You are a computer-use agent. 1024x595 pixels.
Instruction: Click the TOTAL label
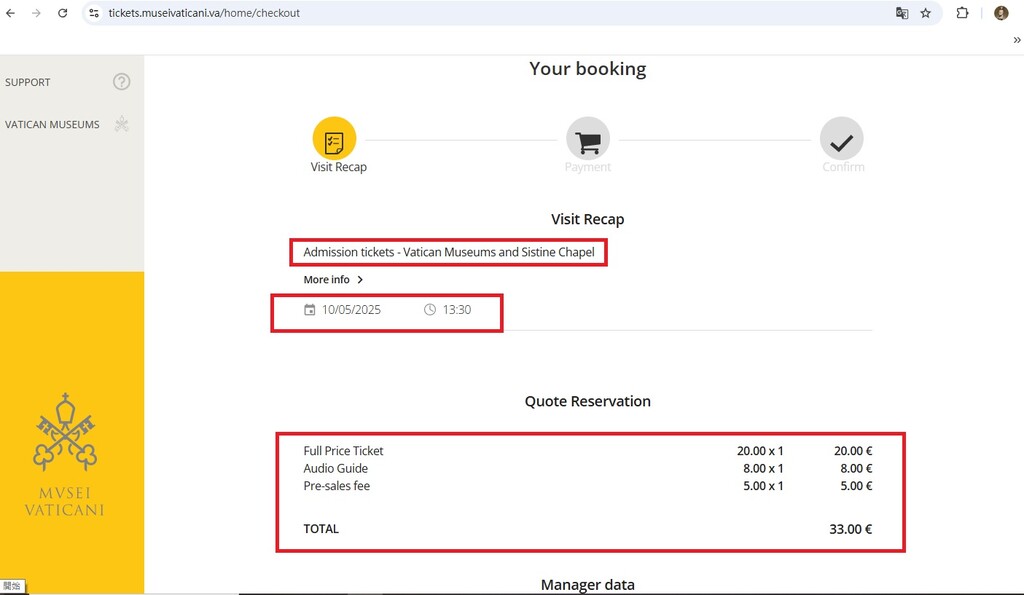321,529
